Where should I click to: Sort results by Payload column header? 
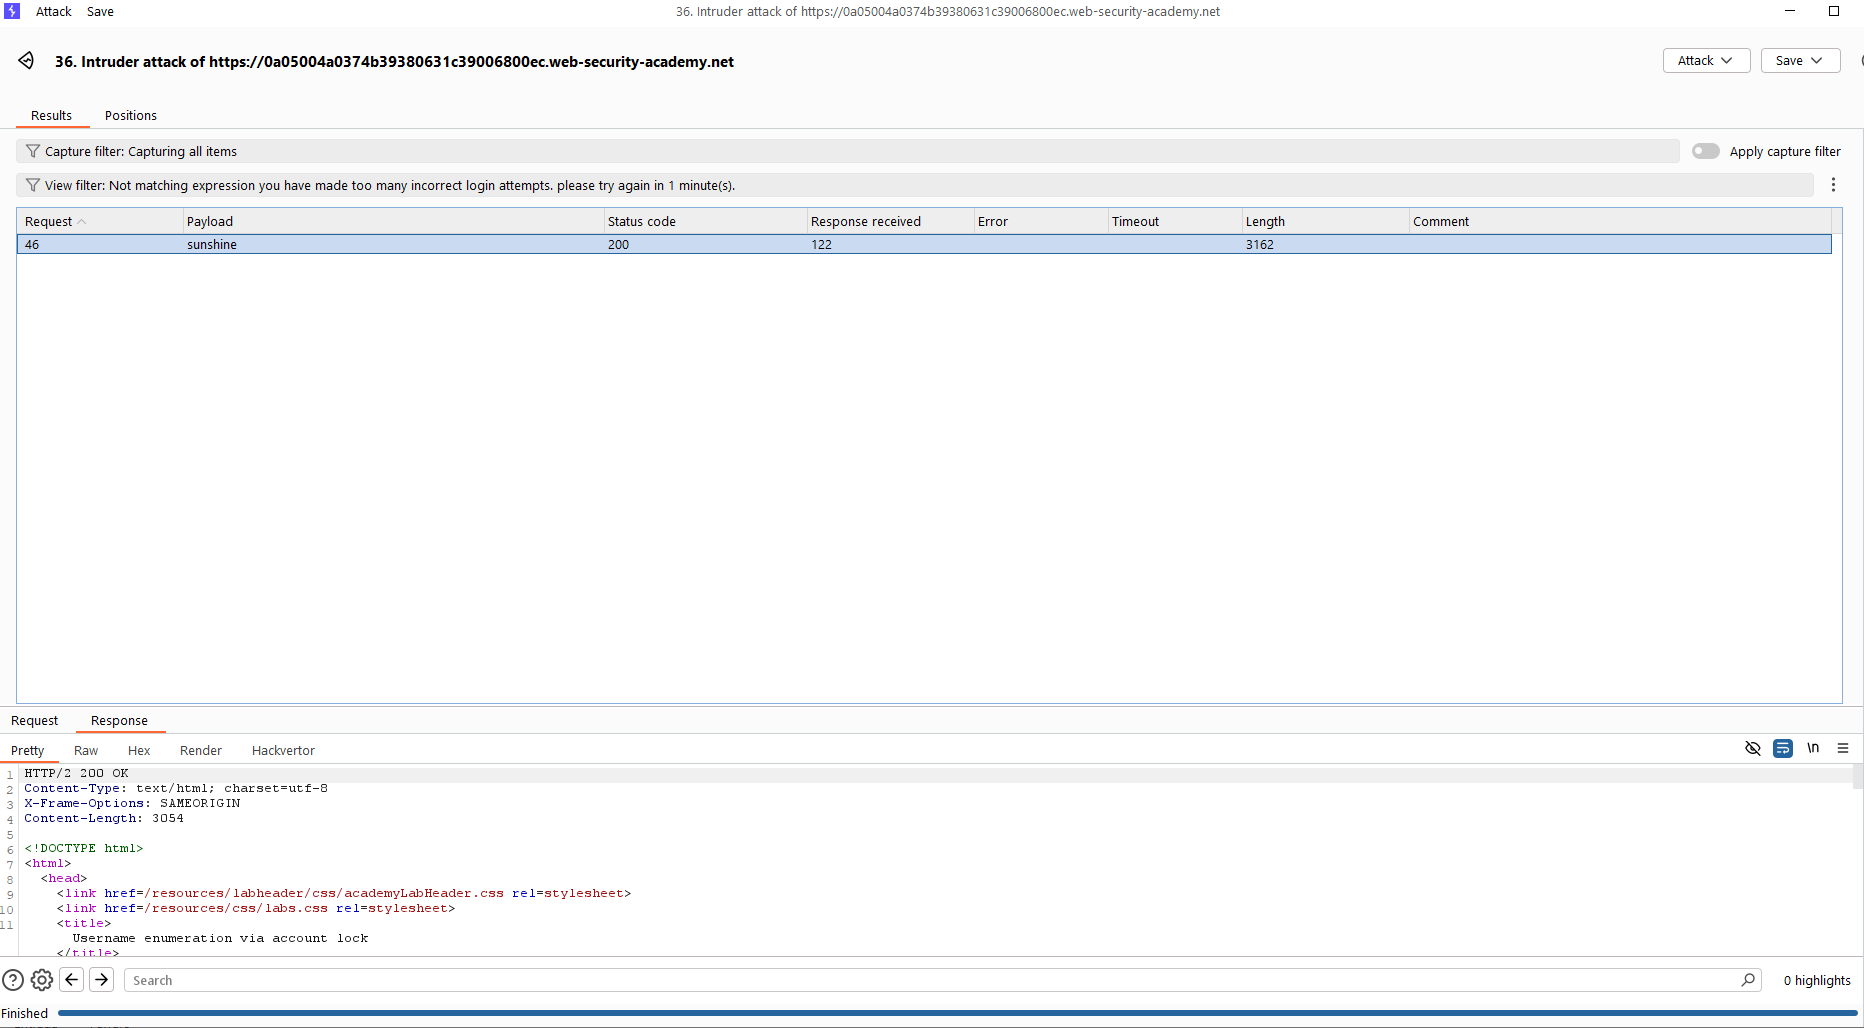(394, 221)
